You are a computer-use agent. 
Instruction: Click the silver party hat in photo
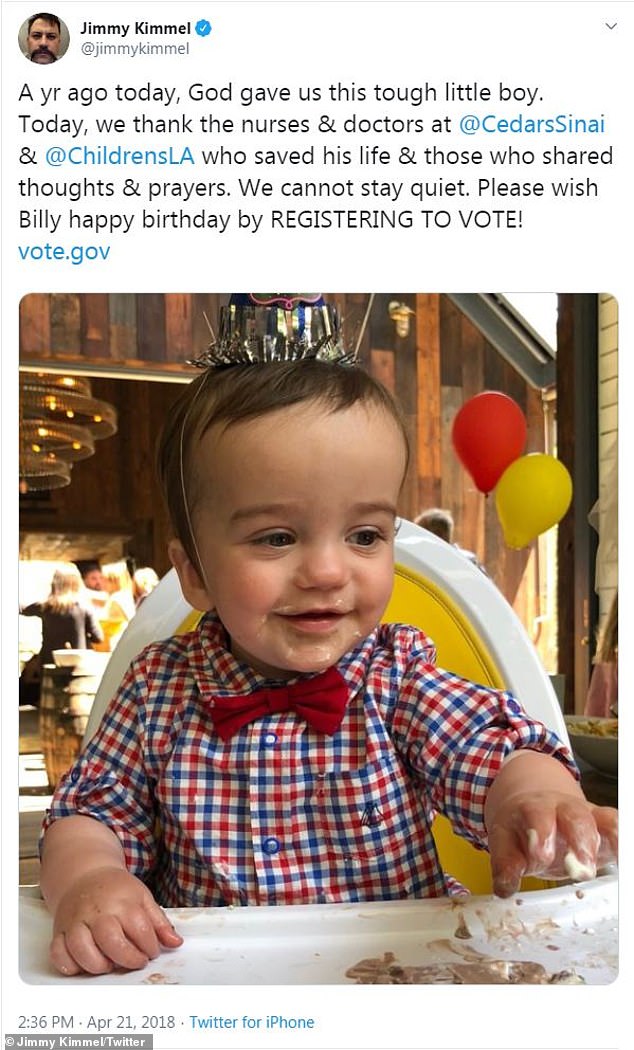(x=274, y=329)
